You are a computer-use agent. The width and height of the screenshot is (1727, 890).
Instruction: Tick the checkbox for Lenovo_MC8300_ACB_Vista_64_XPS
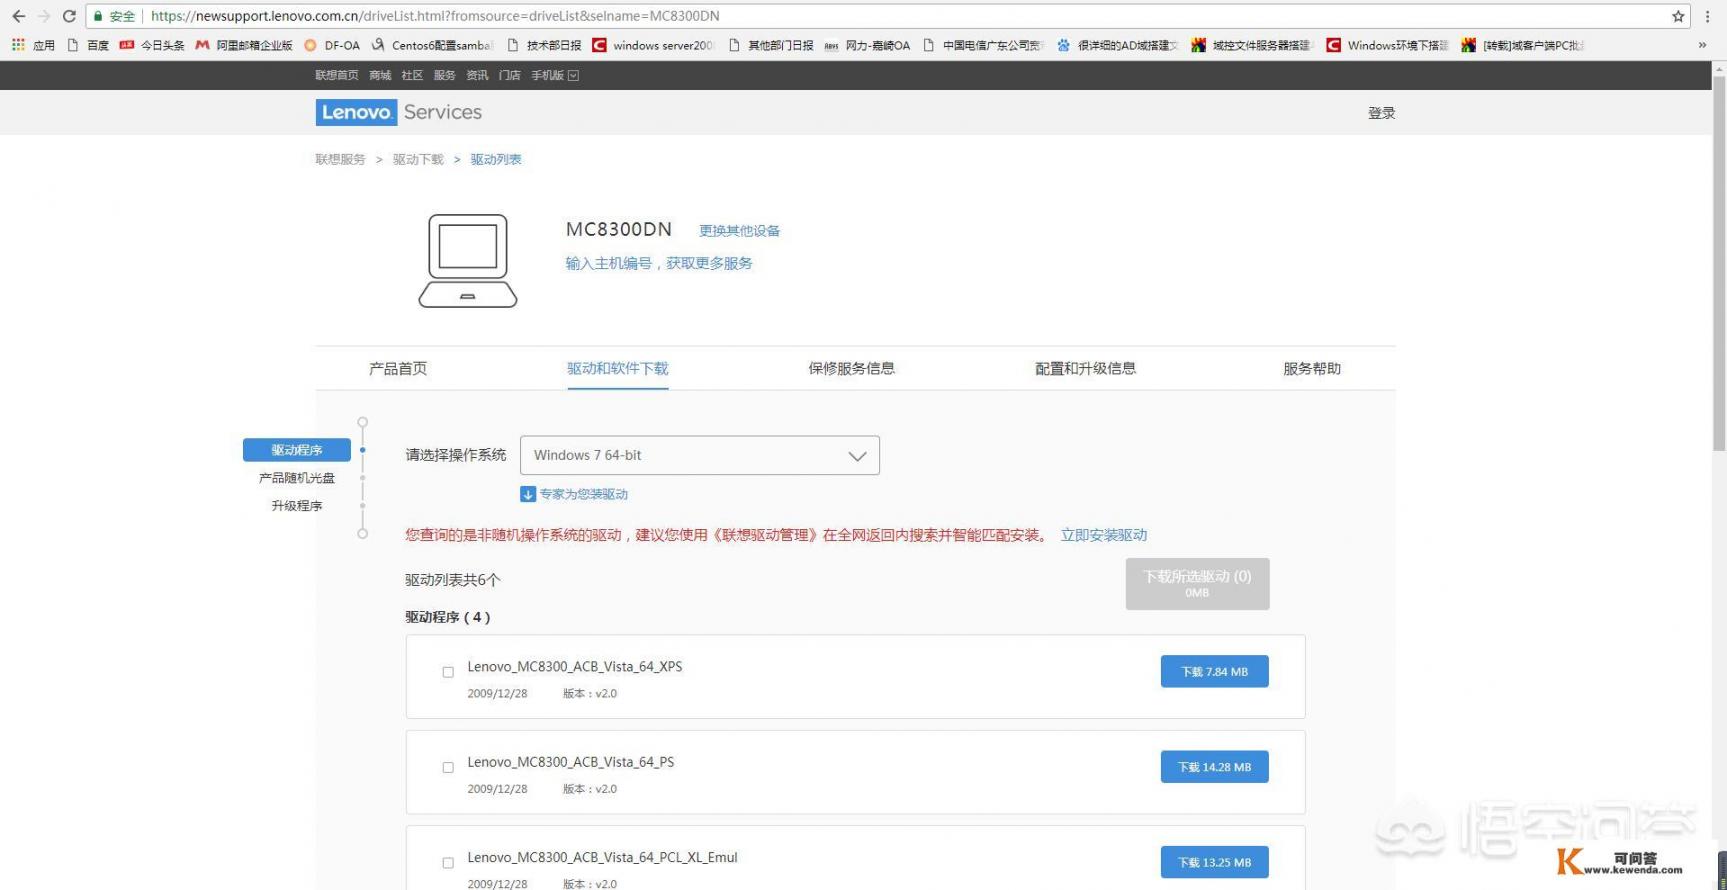(448, 672)
